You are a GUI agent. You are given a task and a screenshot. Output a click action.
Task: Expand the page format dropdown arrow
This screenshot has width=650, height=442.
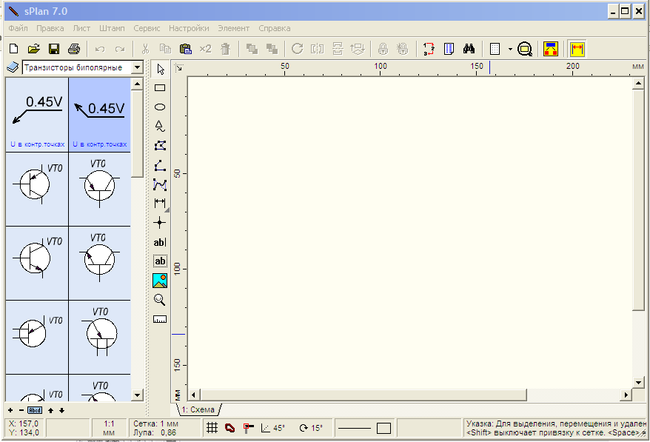click(x=509, y=48)
